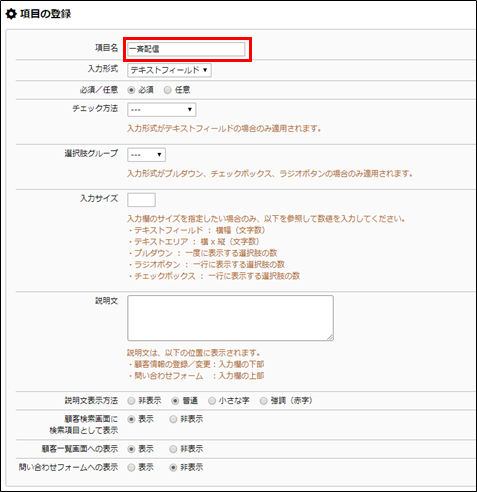Click the チェック方法 label

95,109
